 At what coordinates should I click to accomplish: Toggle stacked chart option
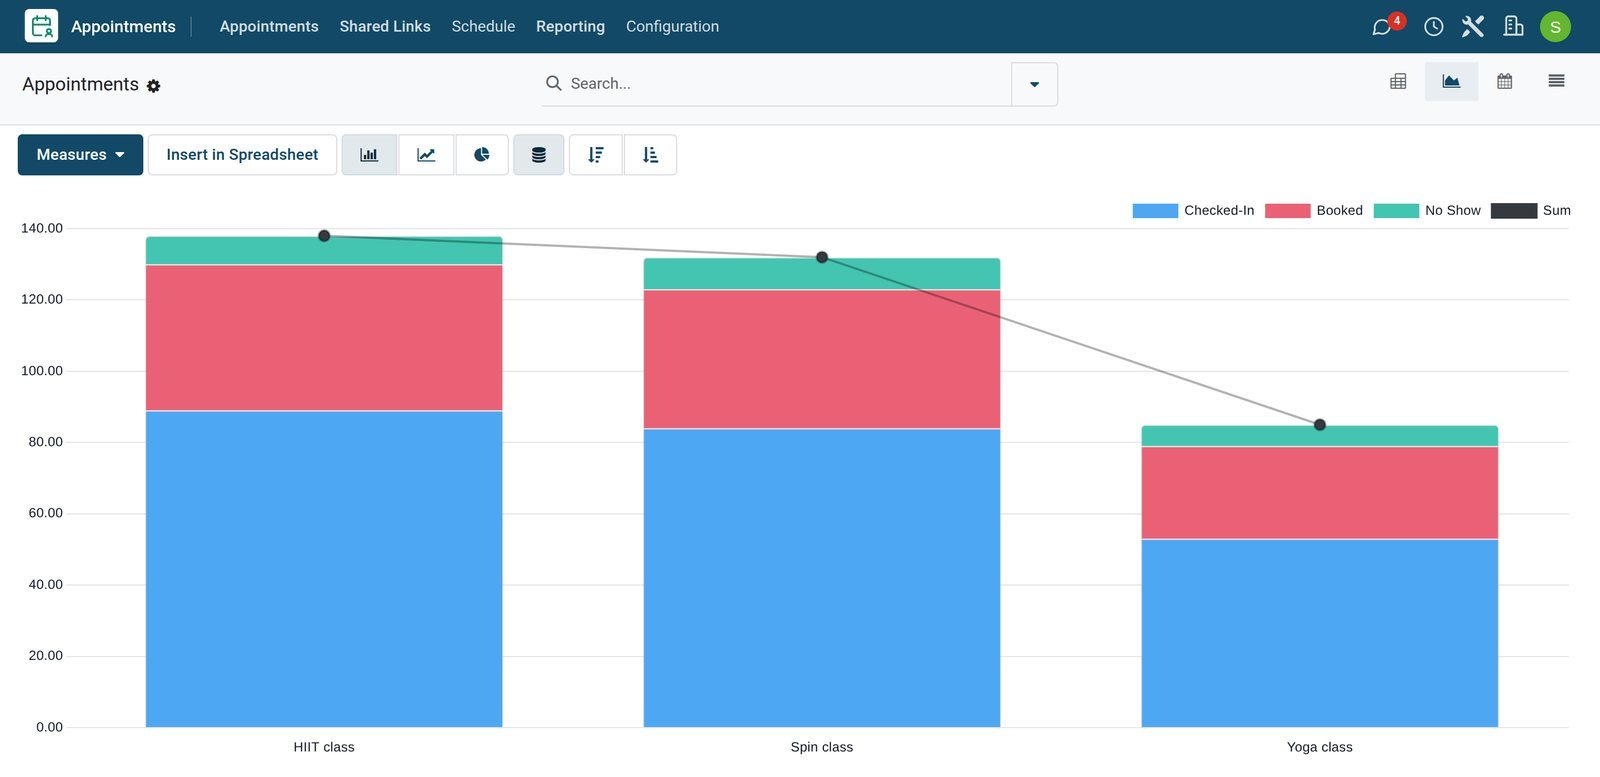coord(539,155)
